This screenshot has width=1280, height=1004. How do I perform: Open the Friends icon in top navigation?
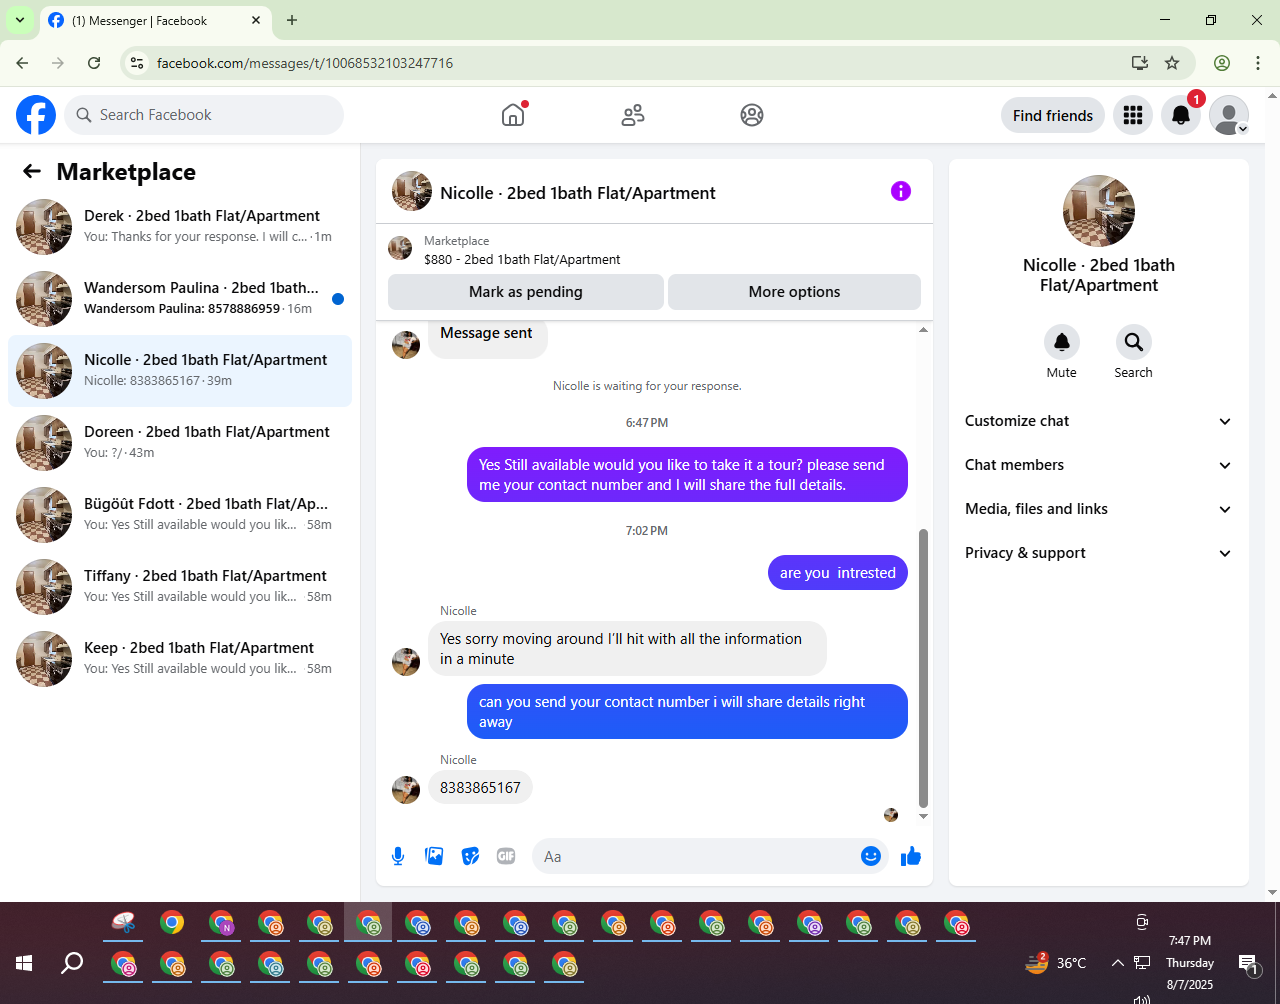633,115
